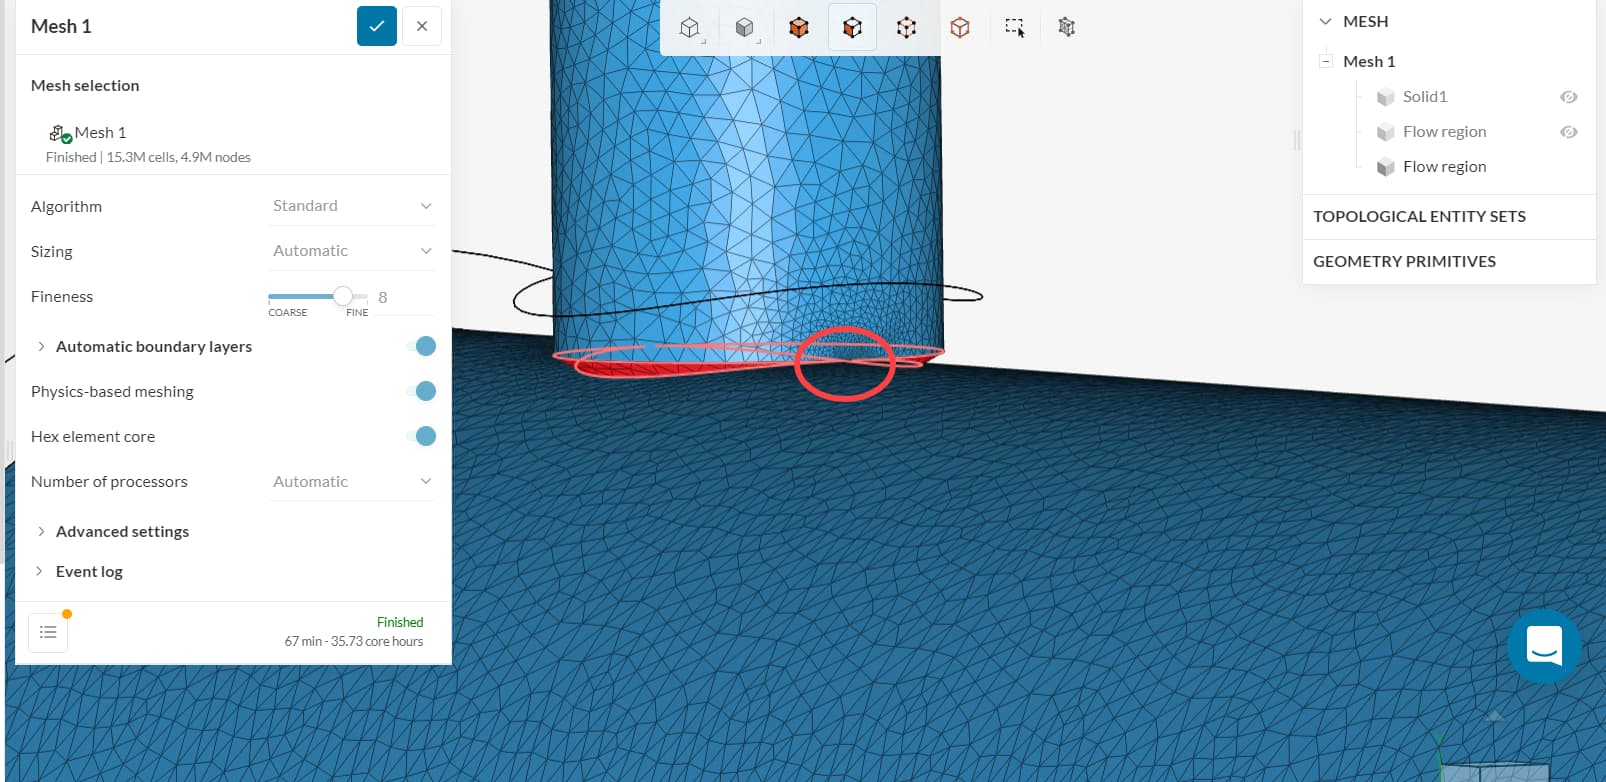Expand Automatic boundary layers settings
The width and height of the screenshot is (1606, 782).
(41, 346)
